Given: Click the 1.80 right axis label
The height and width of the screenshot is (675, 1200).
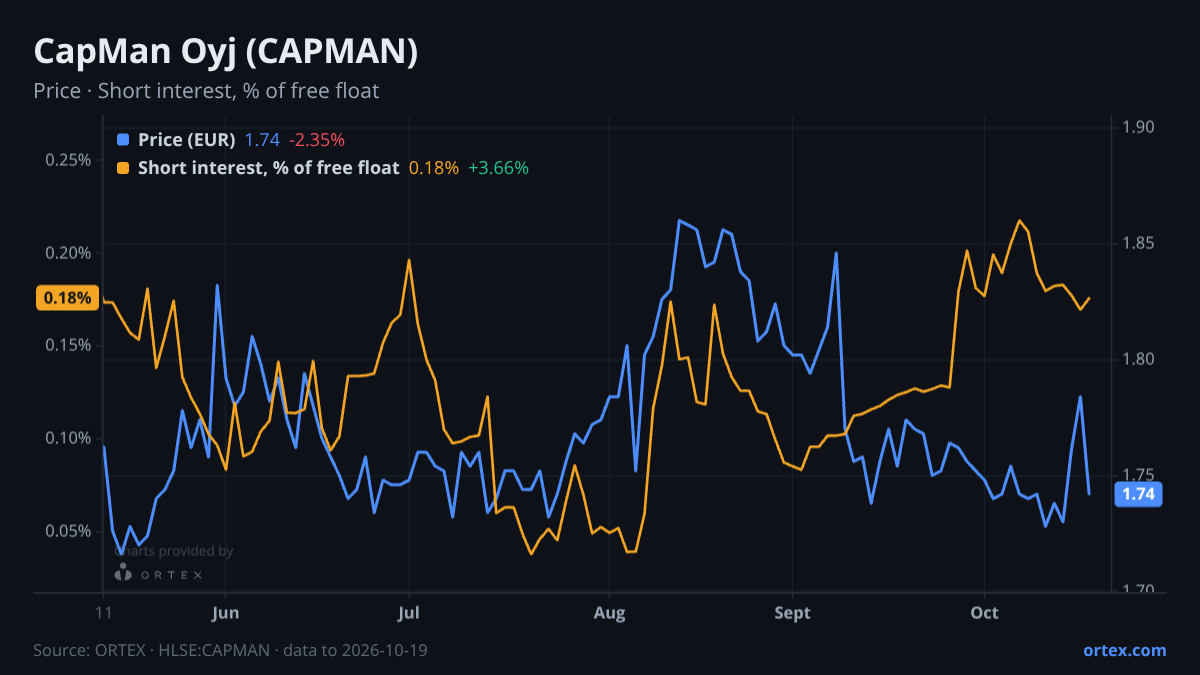Looking at the screenshot, I should 1138,359.
